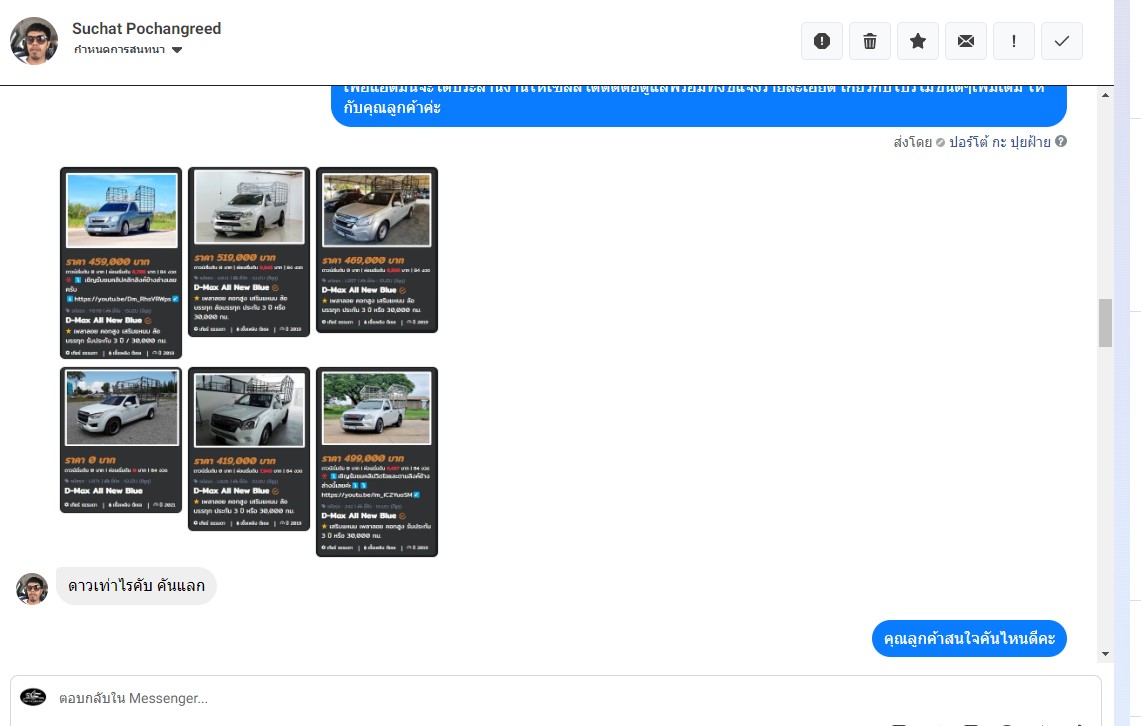Viewport: 1141px width, 726px height.
Task: Open Suchat Pochangreed profile photo in header
Action: coord(33,41)
